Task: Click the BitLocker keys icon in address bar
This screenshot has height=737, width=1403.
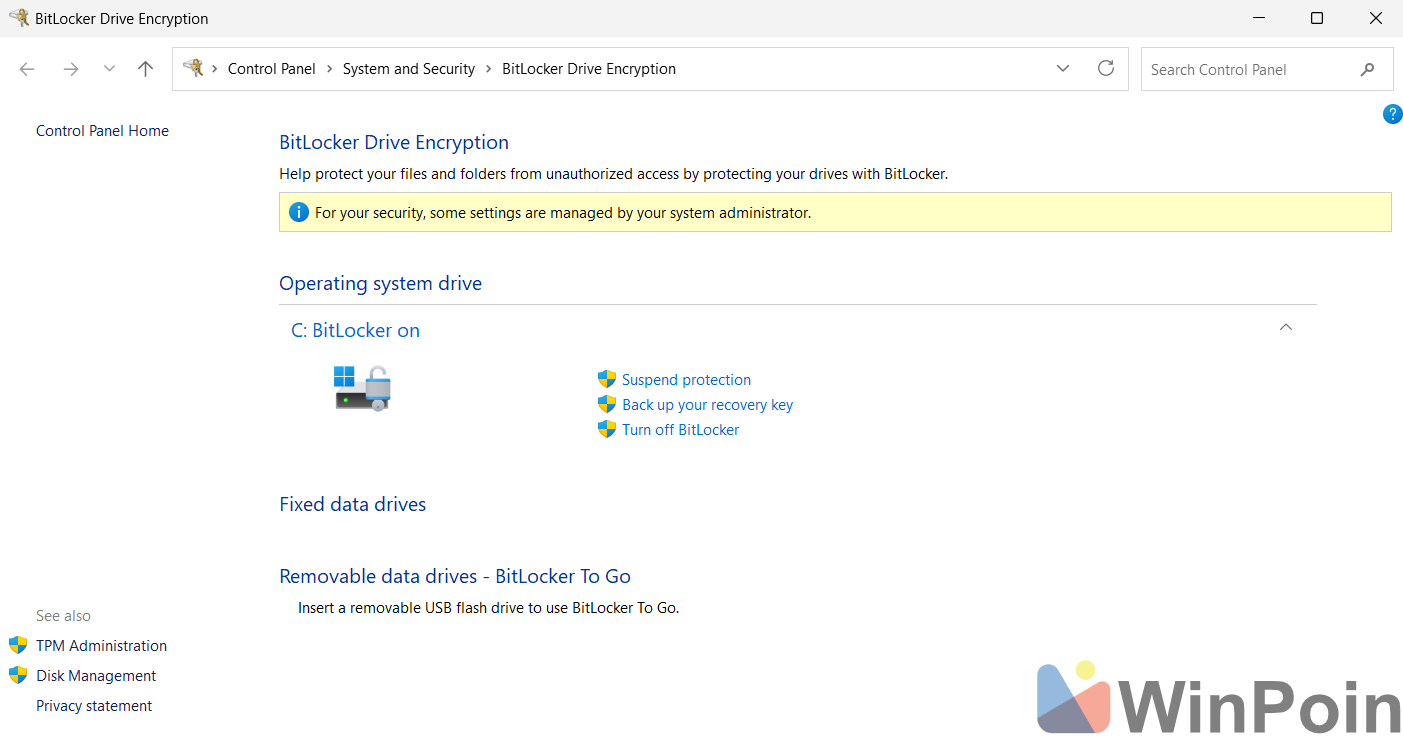Action: point(193,68)
